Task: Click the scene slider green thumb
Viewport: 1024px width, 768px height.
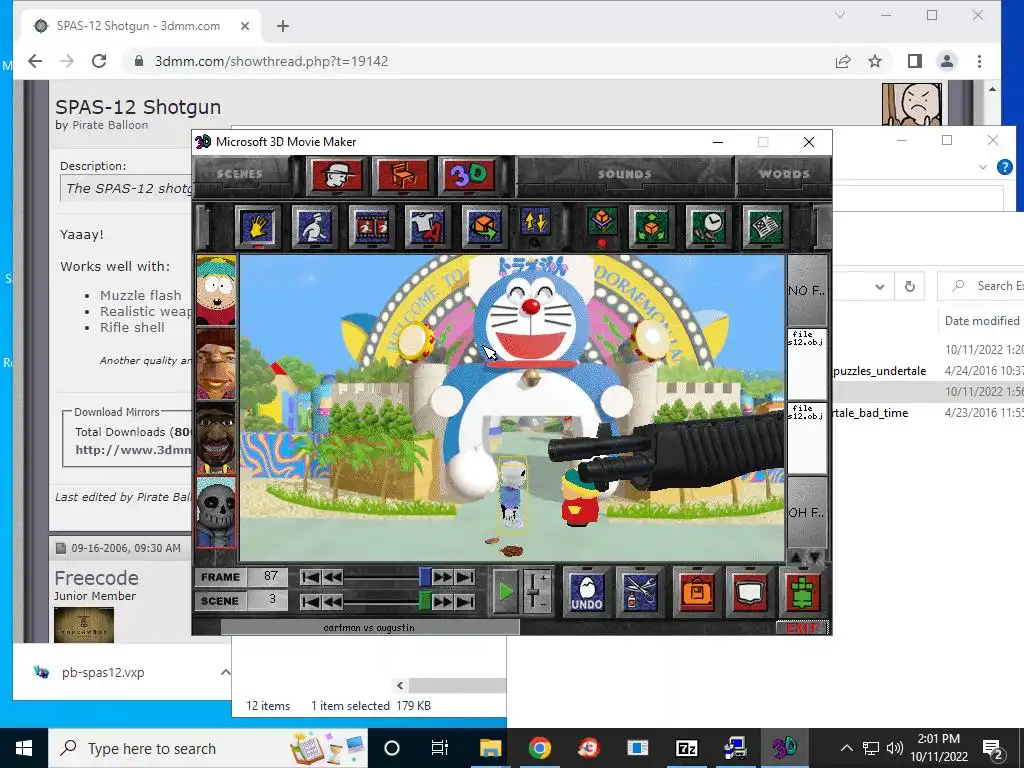Action: (x=424, y=601)
